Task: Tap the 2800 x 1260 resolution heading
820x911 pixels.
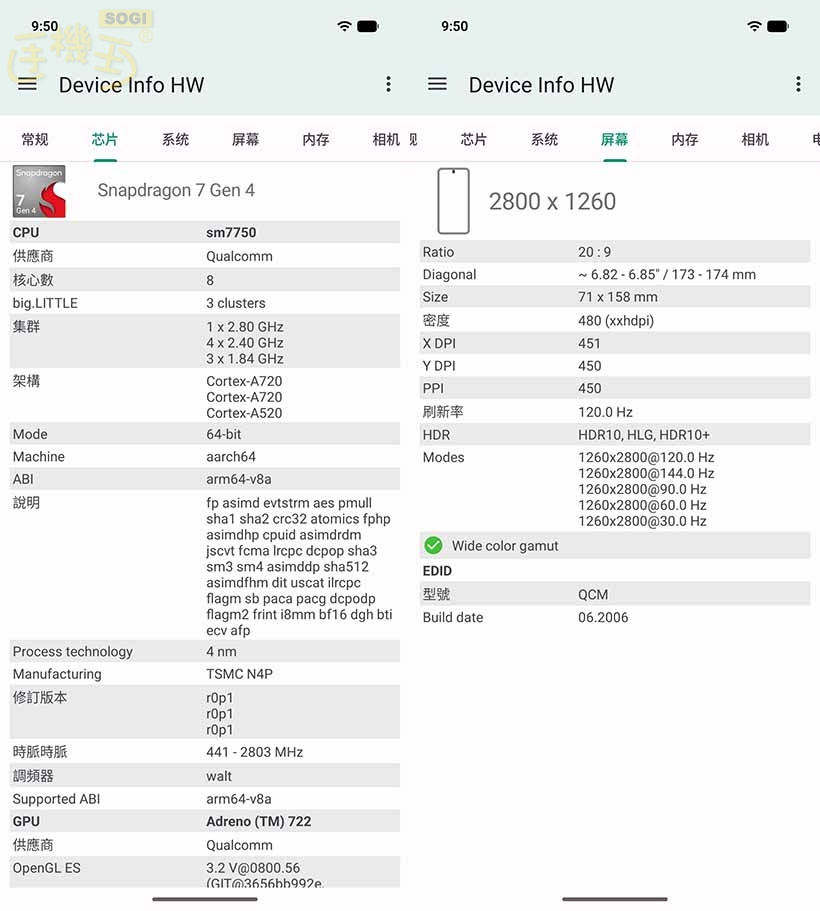Action: (x=552, y=201)
